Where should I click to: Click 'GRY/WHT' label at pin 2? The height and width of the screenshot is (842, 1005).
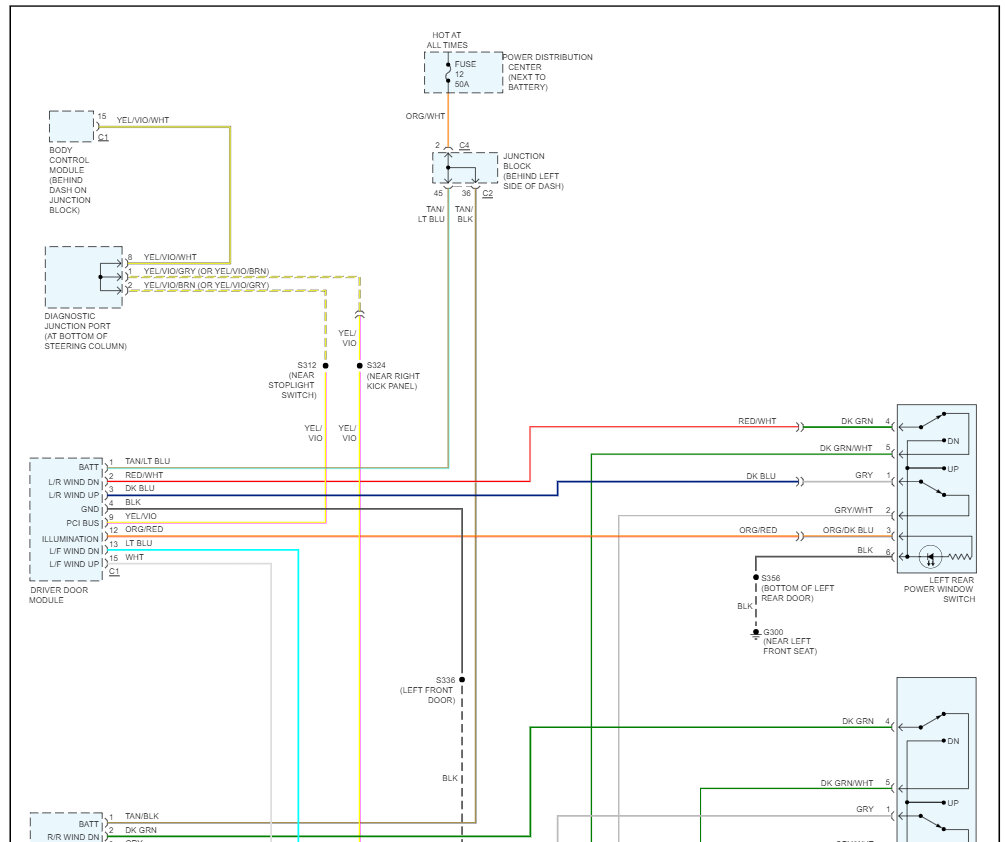pyautogui.click(x=853, y=510)
